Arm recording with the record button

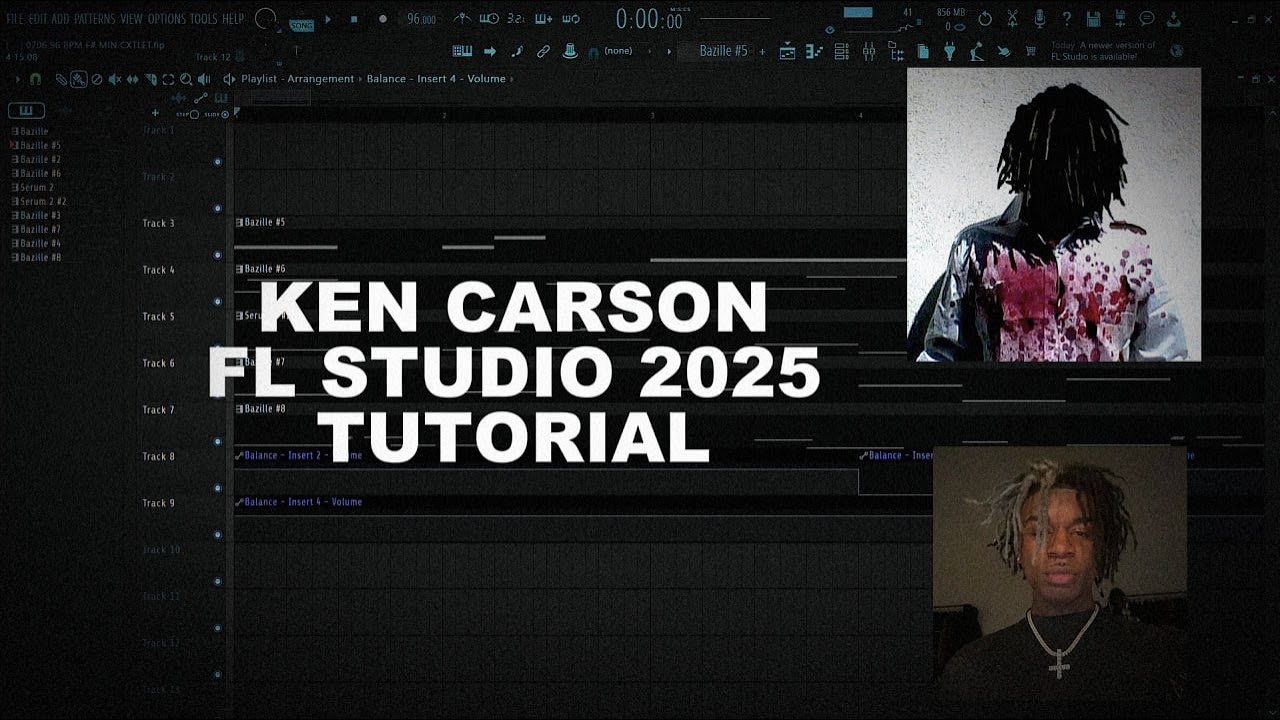382,19
